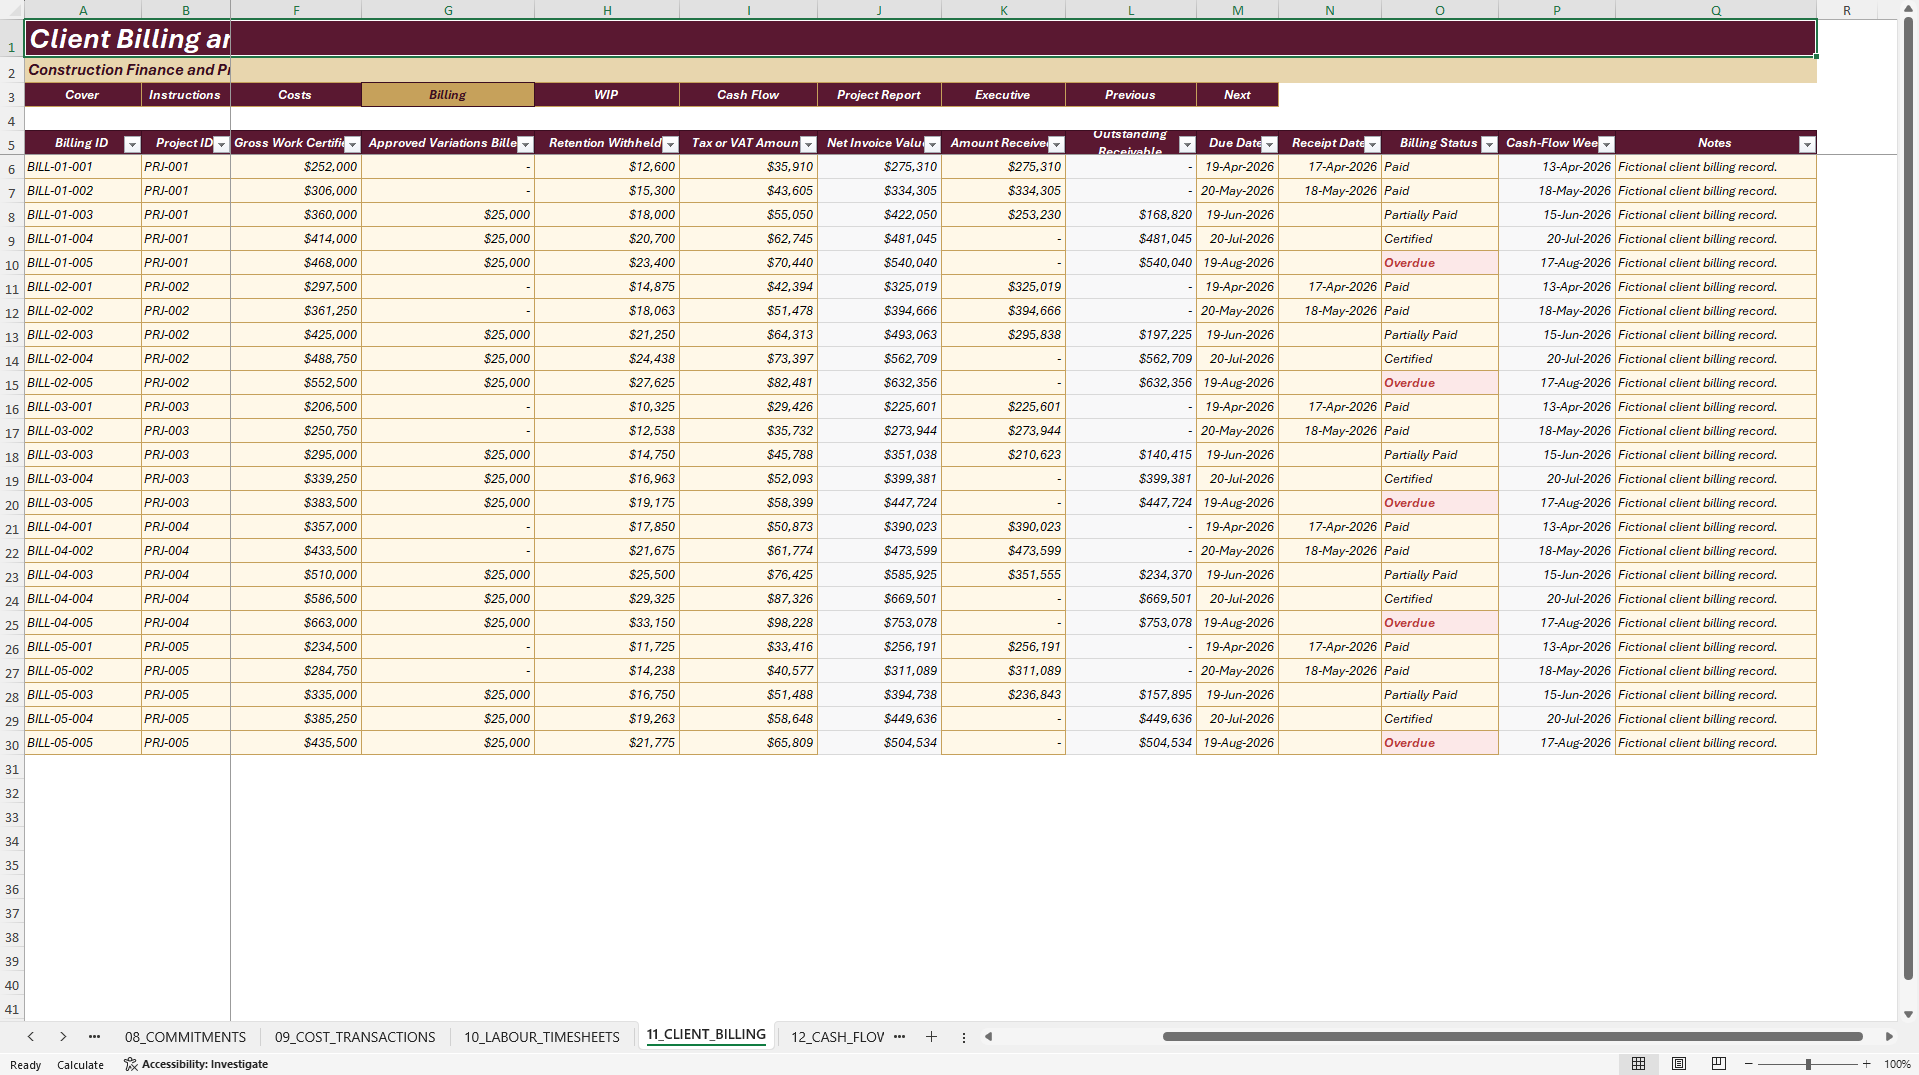
Task: Open Cash-Flow Week filter dropdown
Action: point(1606,145)
